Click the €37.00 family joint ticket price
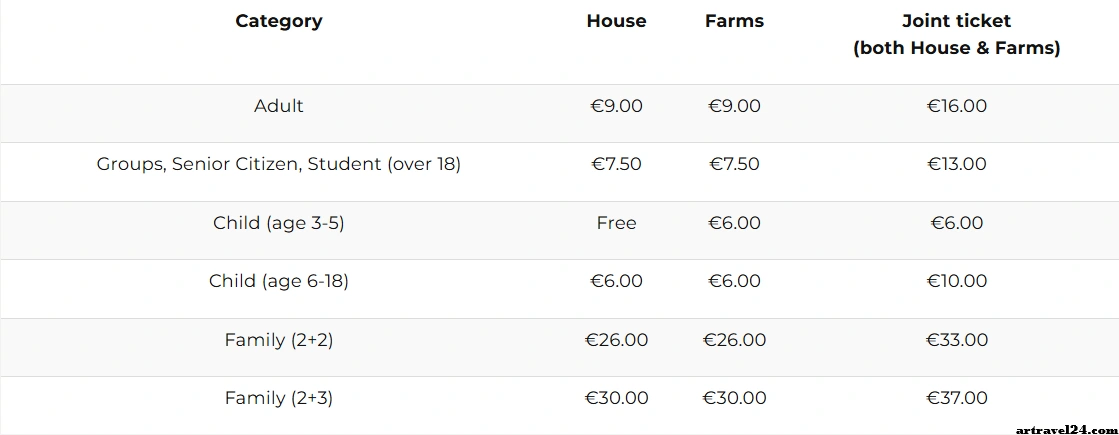Screen dimensions: 1119x435 click(x=957, y=398)
